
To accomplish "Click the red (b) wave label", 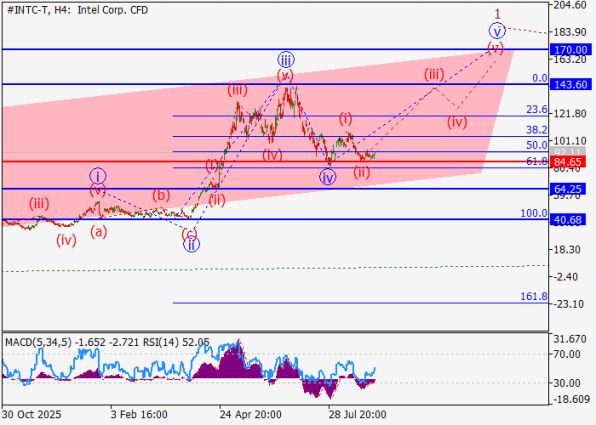I will (x=161, y=196).
